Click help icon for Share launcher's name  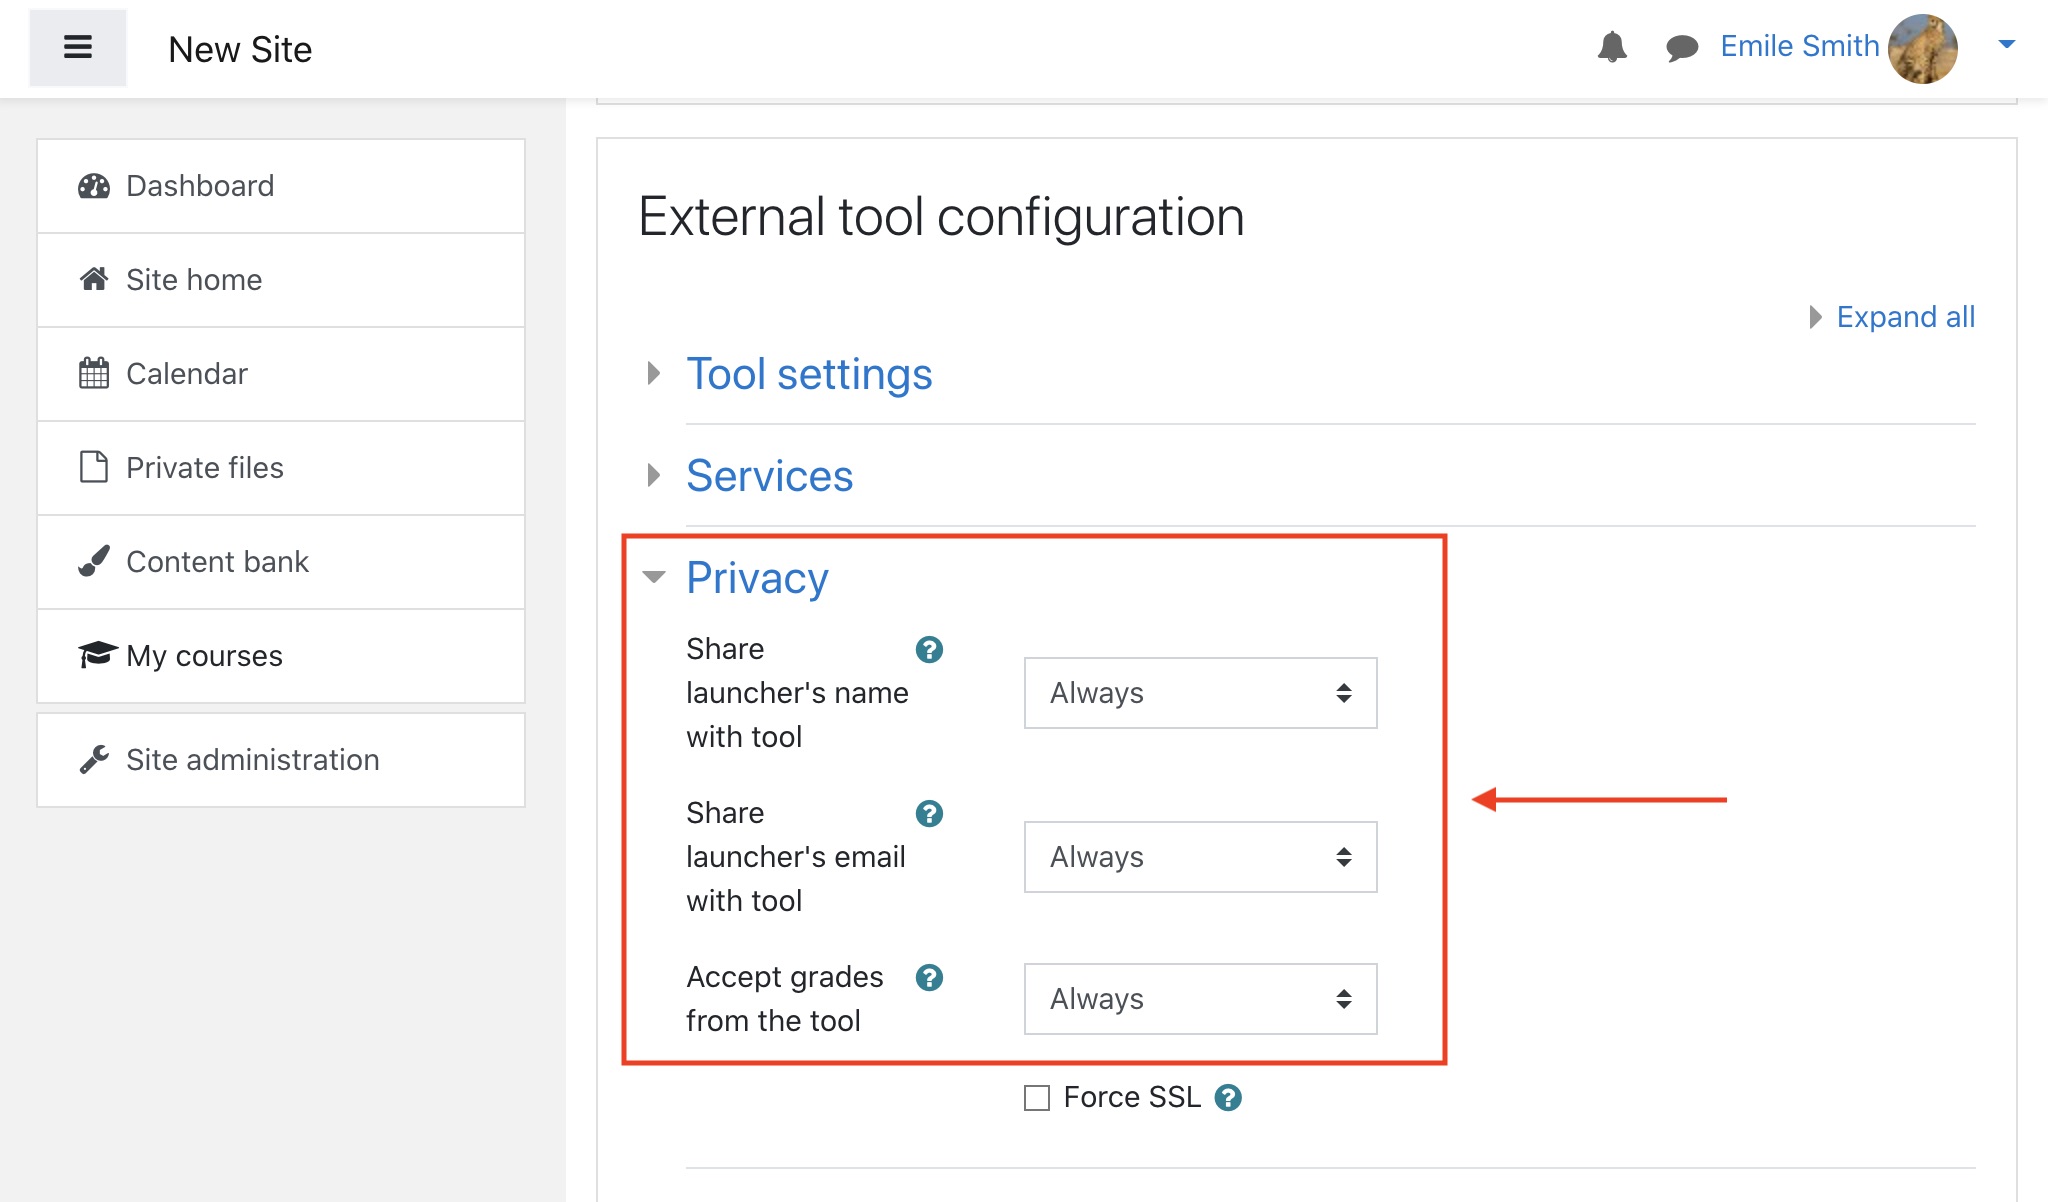pyautogui.click(x=929, y=650)
